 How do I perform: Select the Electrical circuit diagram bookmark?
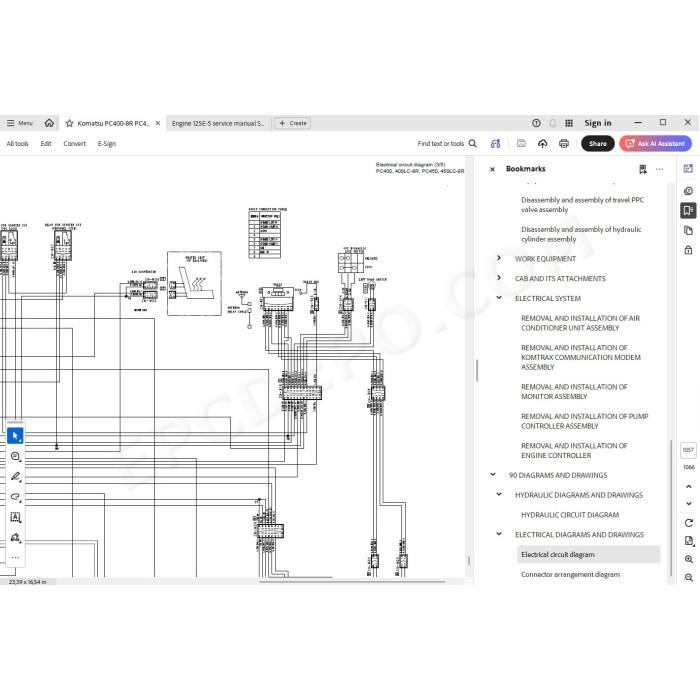pos(588,554)
